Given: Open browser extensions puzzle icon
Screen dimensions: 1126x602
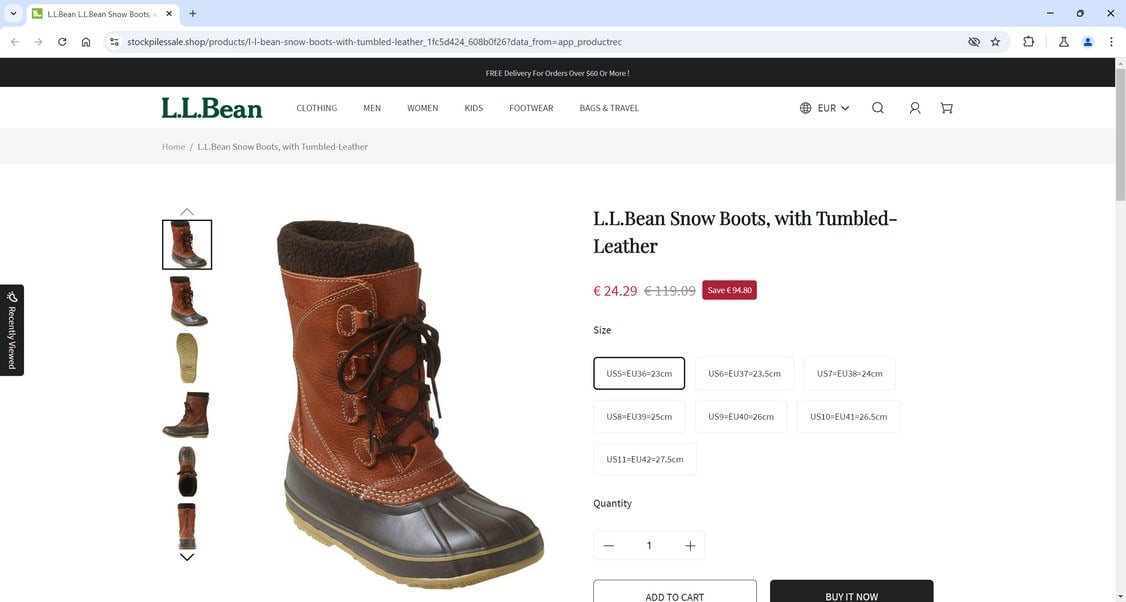Looking at the screenshot, I should coord(1029,42).
